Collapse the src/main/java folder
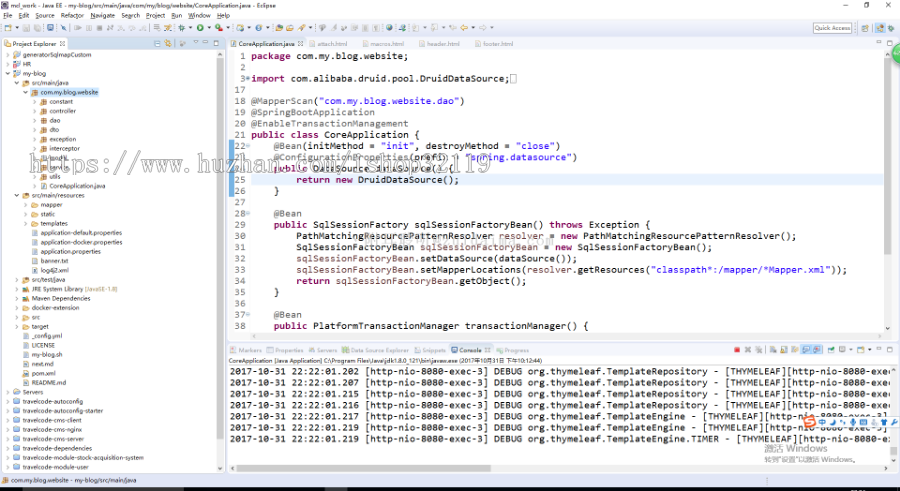The height and width of the screenshot is (491, 900). click(17, 83)
